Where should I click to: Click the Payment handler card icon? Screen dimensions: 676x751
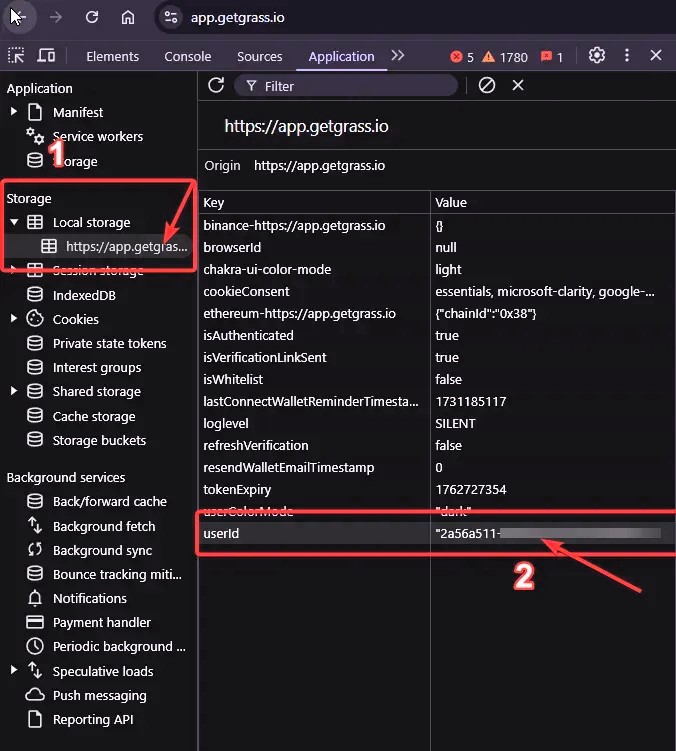[35, 622]
